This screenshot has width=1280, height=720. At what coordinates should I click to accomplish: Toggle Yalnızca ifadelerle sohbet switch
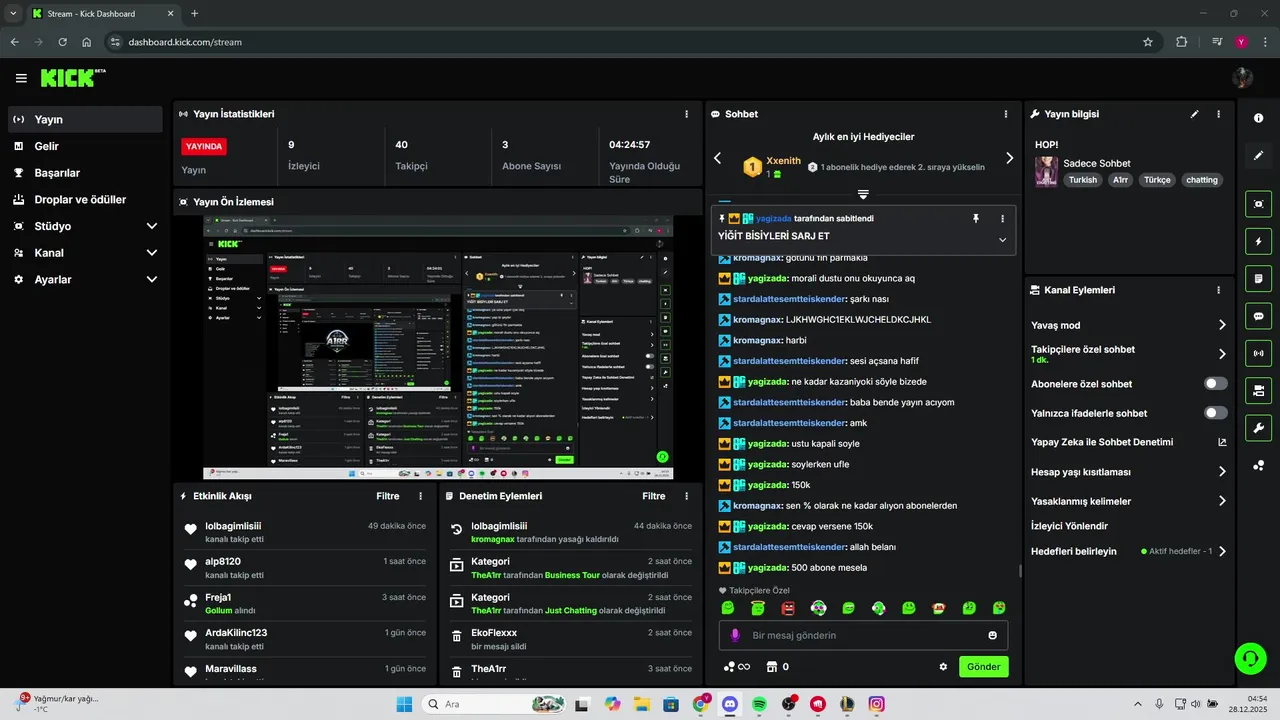(x=1216, y=413)
